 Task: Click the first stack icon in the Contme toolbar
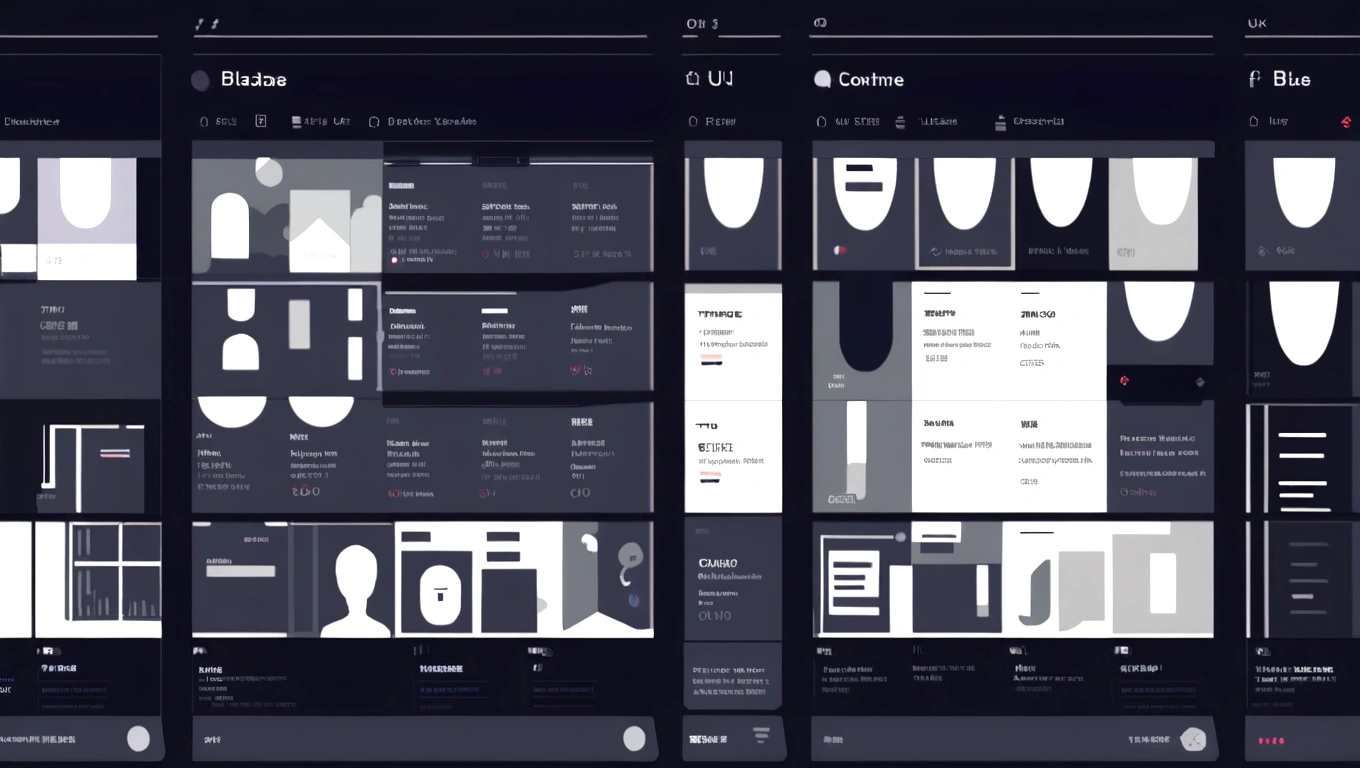[900, 122]
